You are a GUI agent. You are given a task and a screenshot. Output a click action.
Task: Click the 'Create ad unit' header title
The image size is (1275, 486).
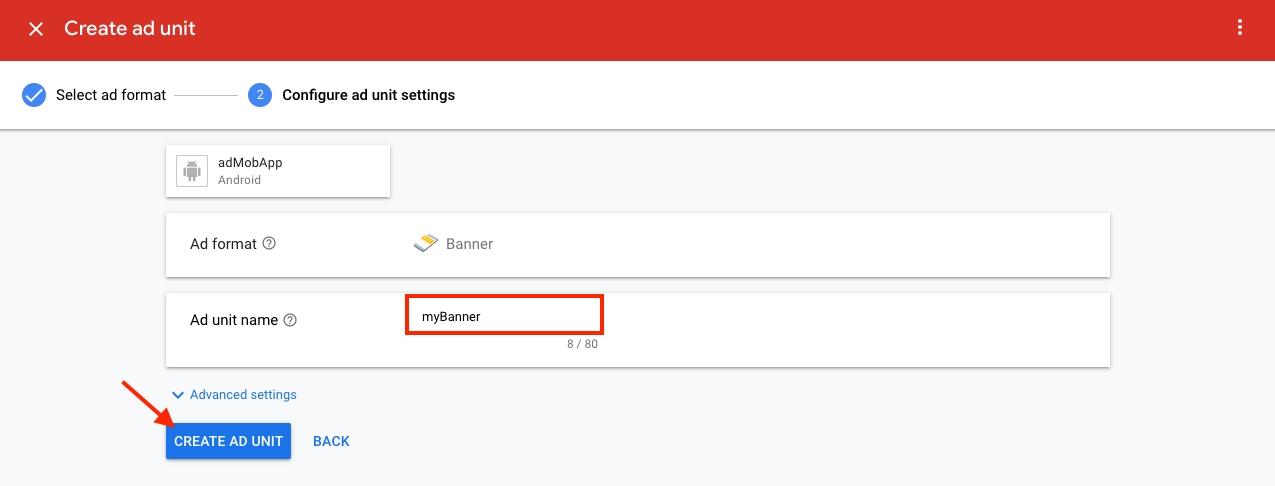(130, 28)
